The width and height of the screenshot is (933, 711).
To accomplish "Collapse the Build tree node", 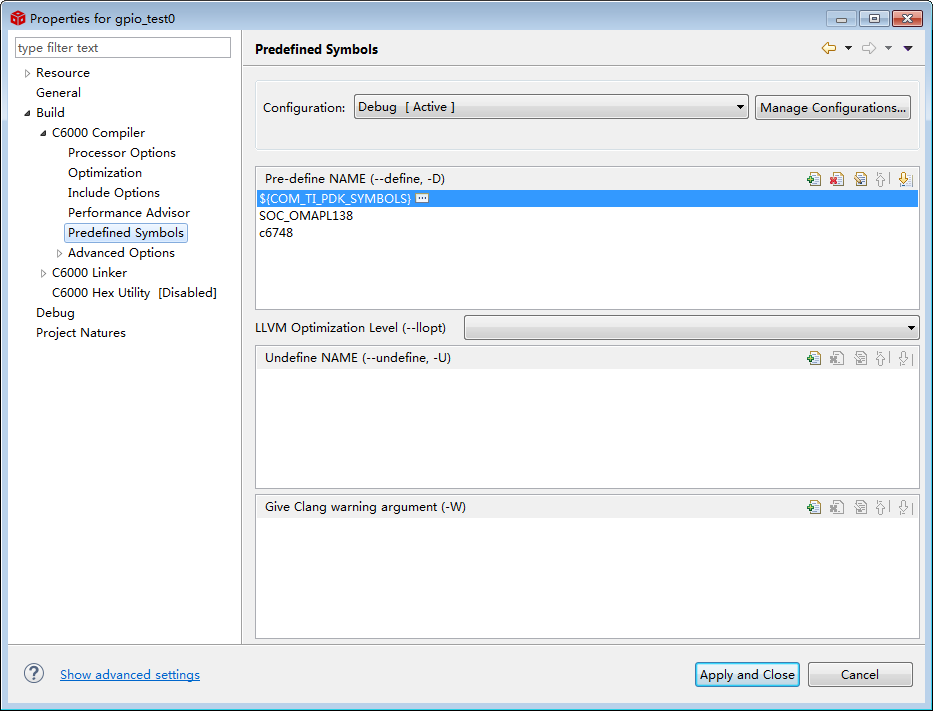I will [27, 113].
